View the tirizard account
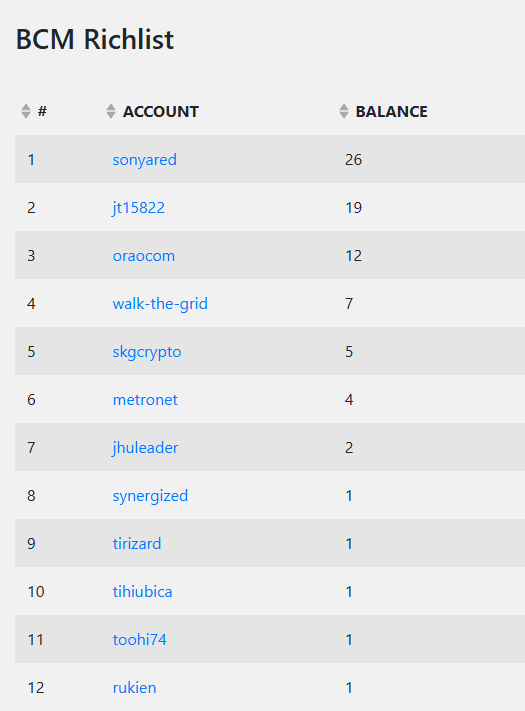This screenshot has width=525, height=711. point(137,544)
